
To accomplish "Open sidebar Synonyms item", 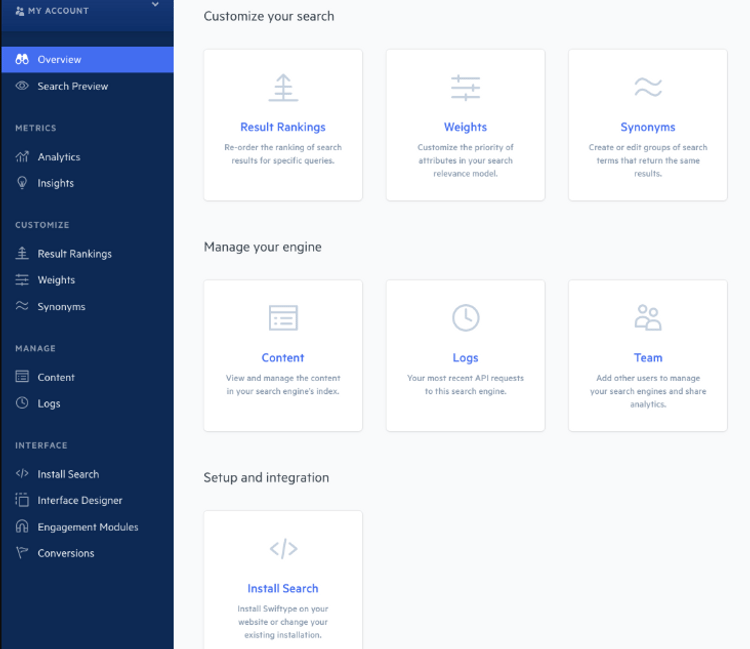I will tap(88, 306).
